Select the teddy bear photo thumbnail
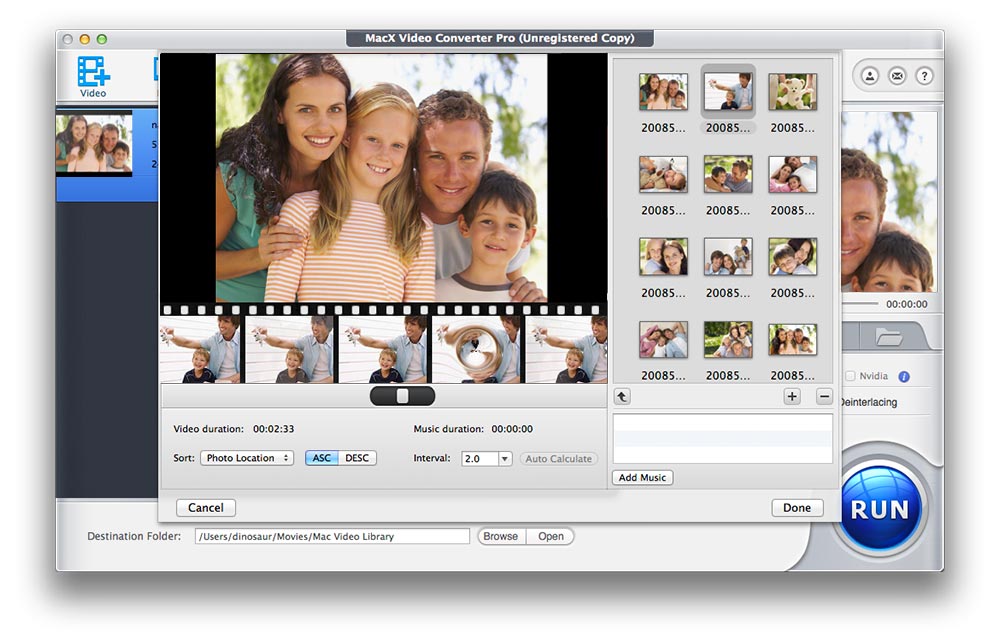The width and height of the screenshot is (1000, 639). click(x=792, y=92)
